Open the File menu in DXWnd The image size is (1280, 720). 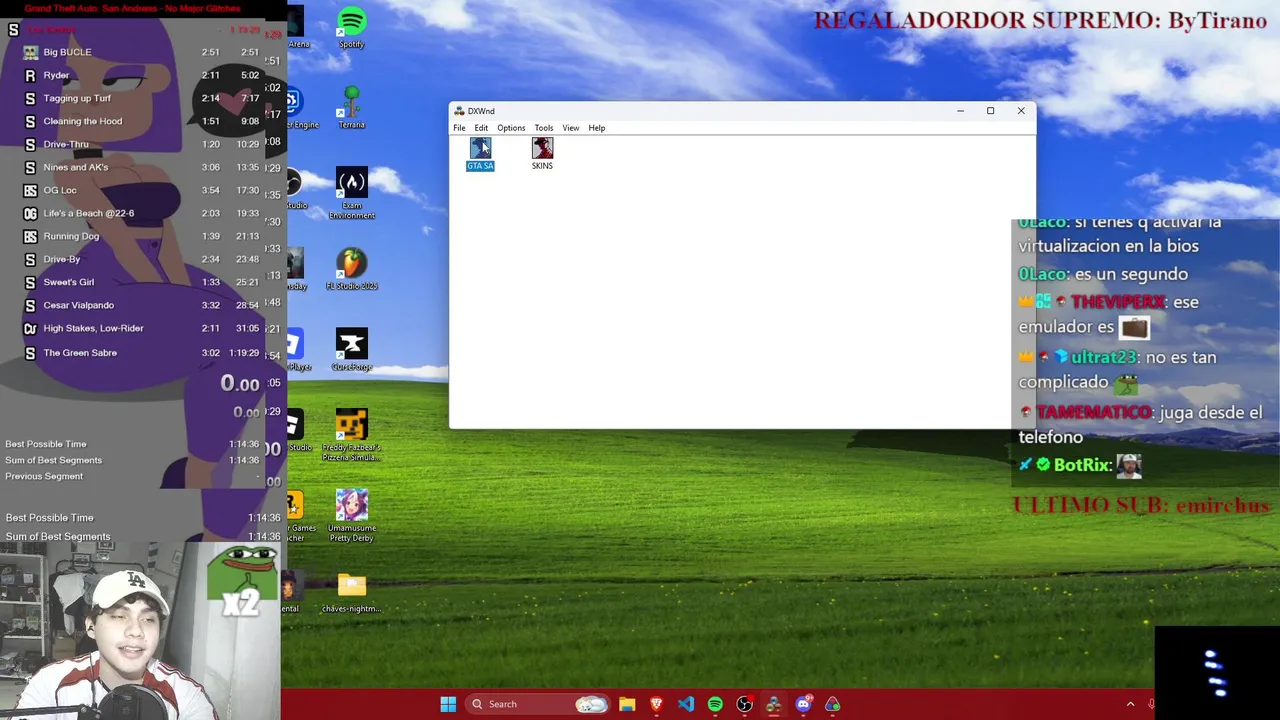(459, 128)
